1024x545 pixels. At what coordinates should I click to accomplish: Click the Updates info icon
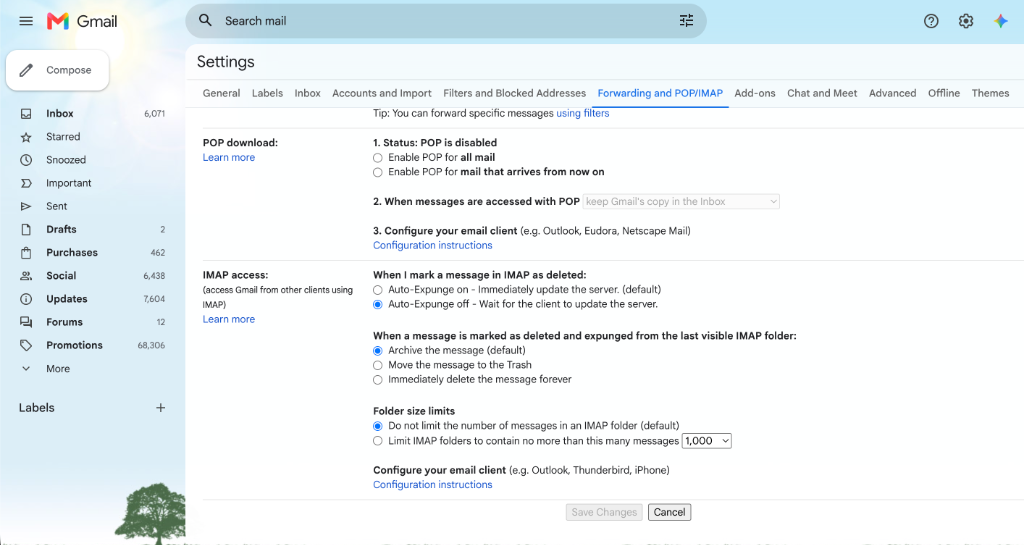(x=26, y=299)
